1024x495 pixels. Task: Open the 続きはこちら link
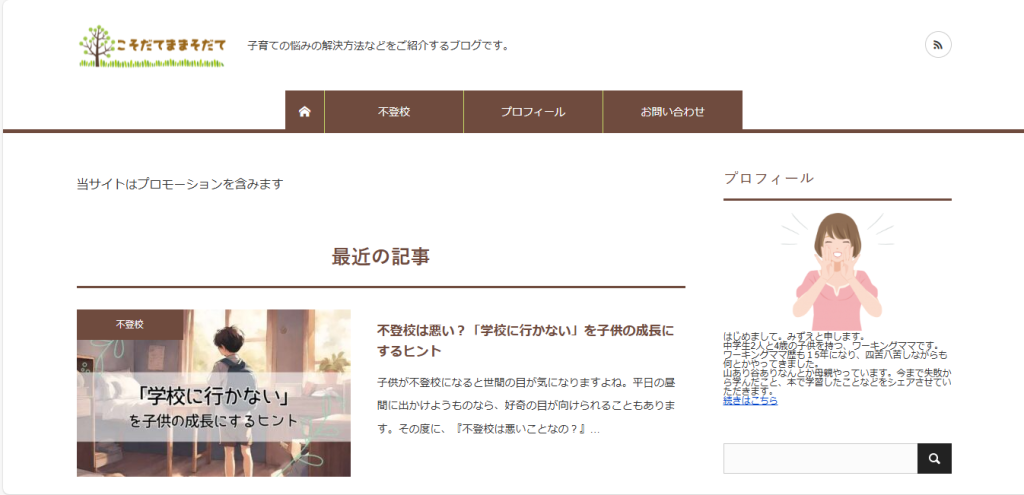point(750,400)
